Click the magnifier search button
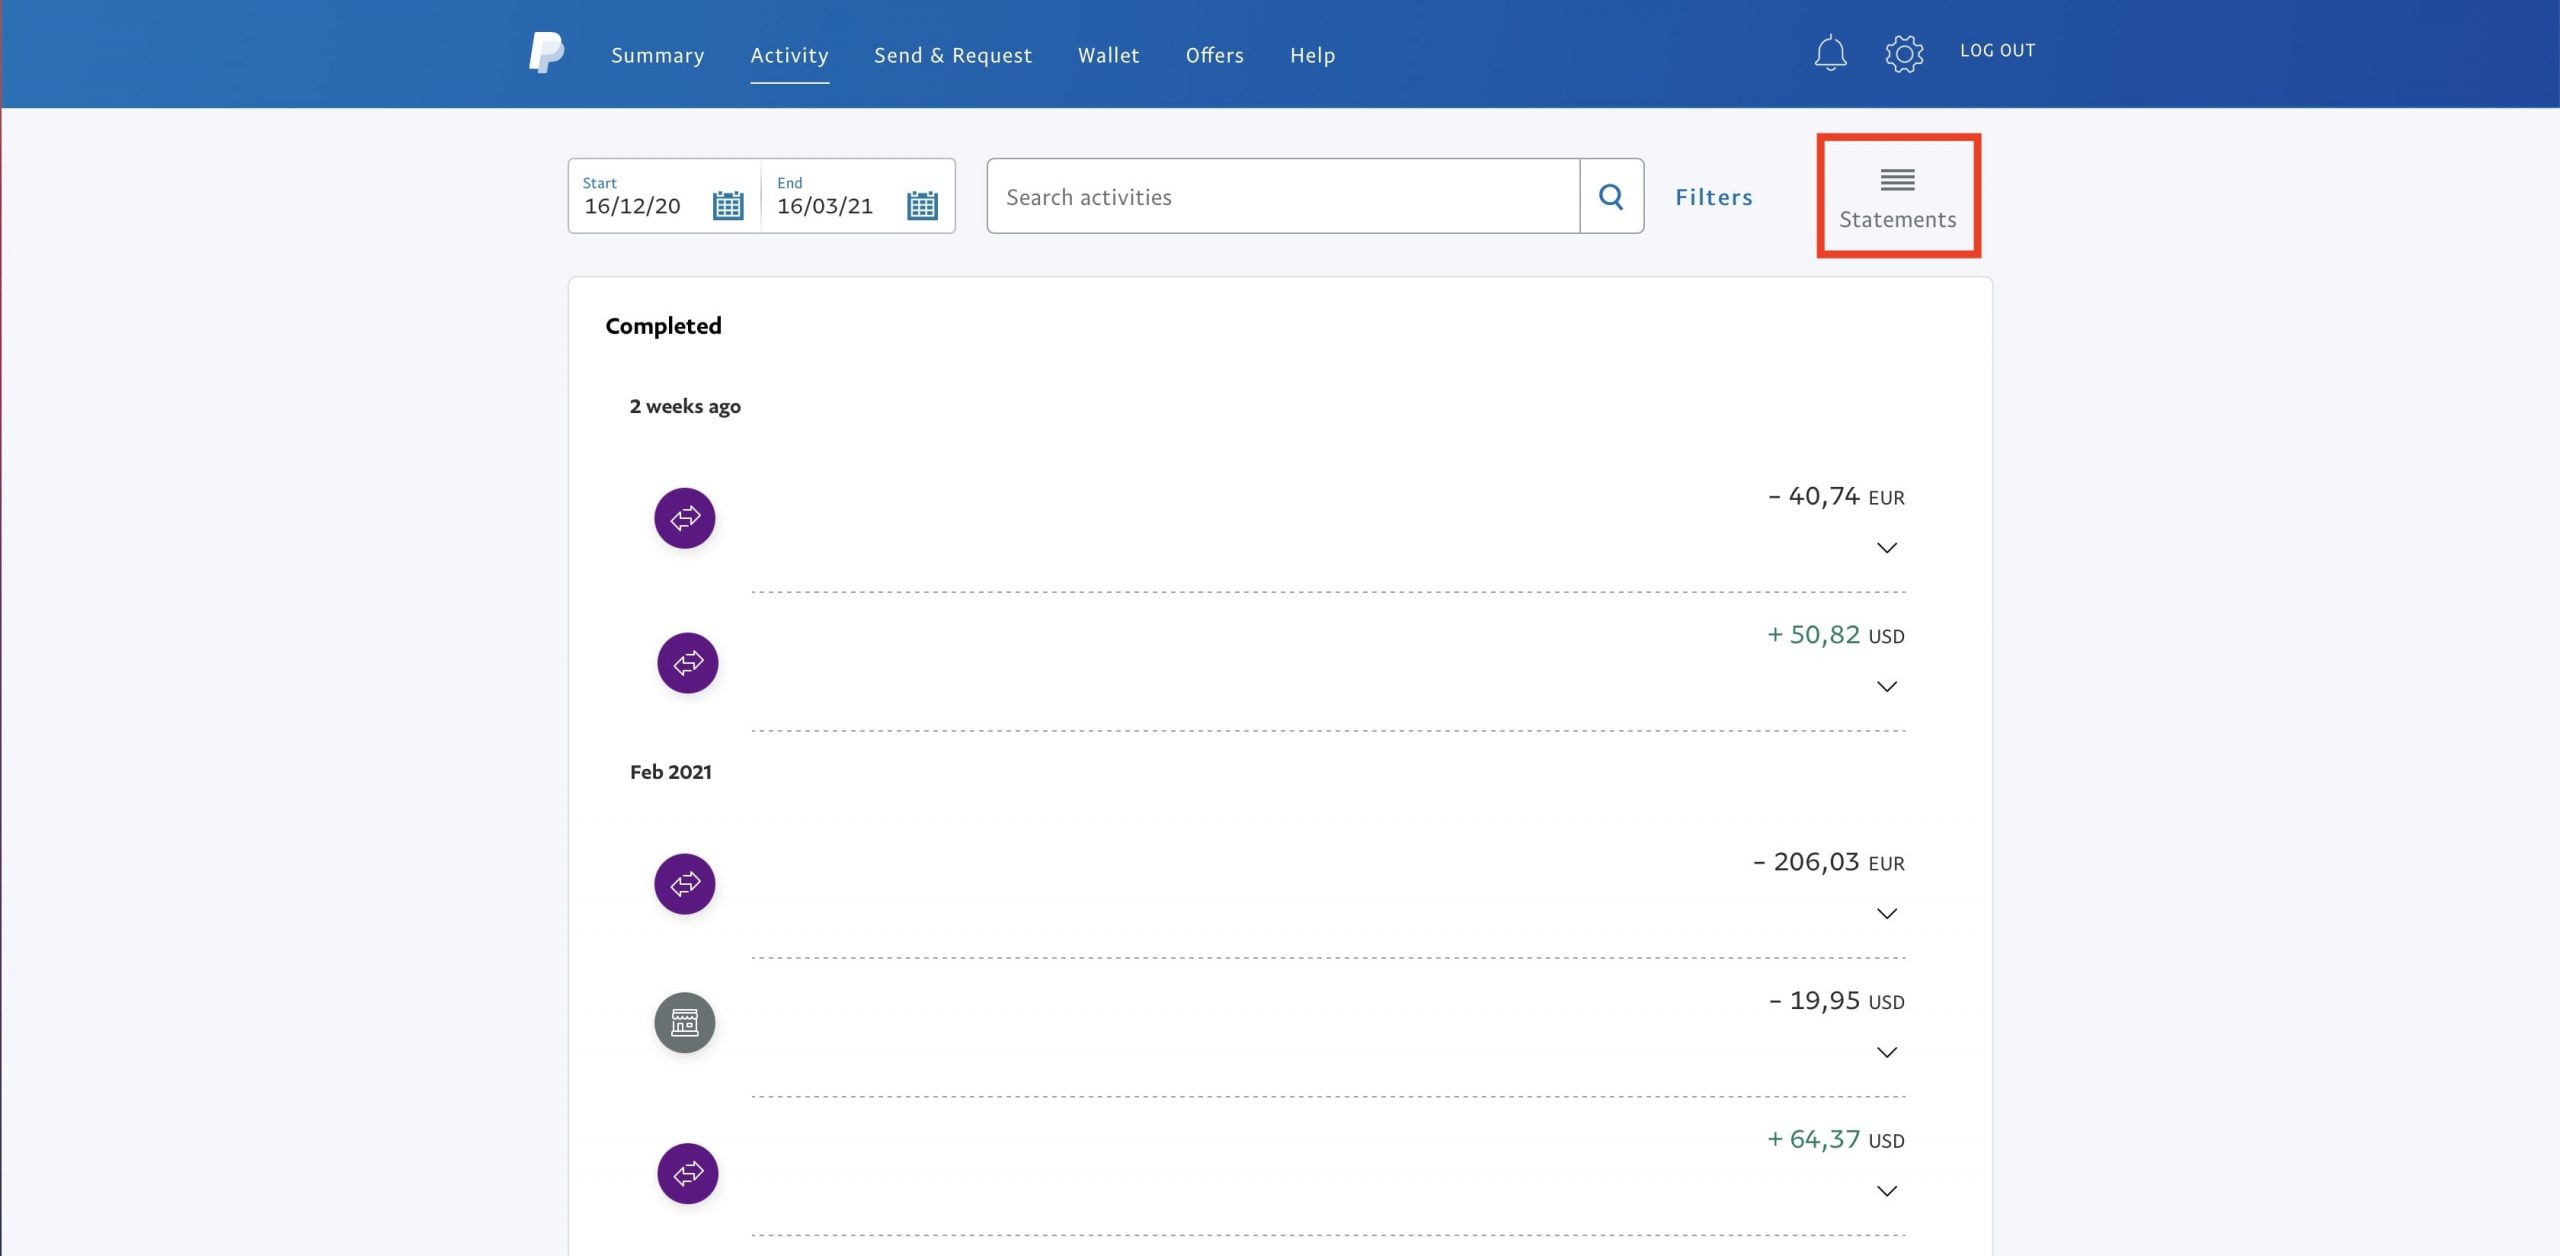The width and height of the screenshot is (2560, 1256). point(1611,196)
